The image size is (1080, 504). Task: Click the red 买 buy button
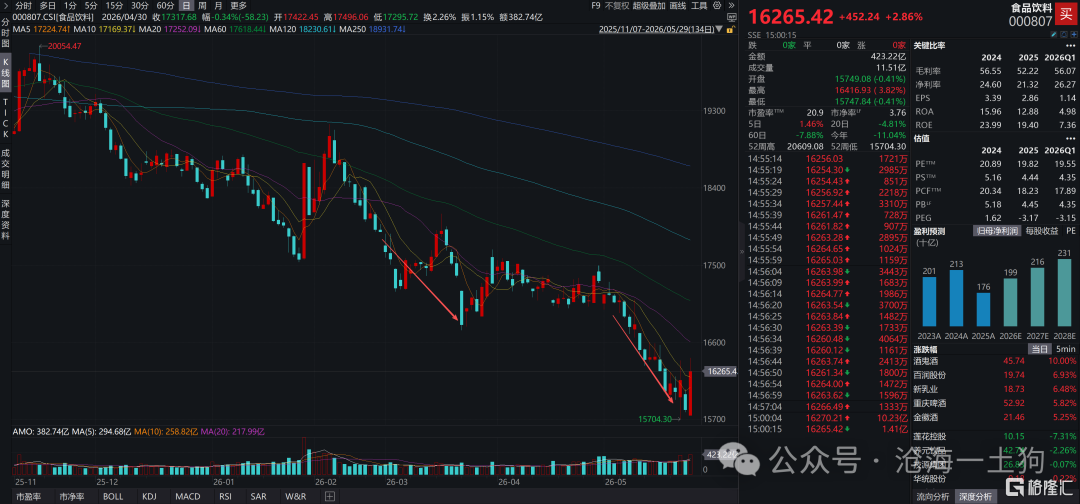click(x=1065, y=14)
